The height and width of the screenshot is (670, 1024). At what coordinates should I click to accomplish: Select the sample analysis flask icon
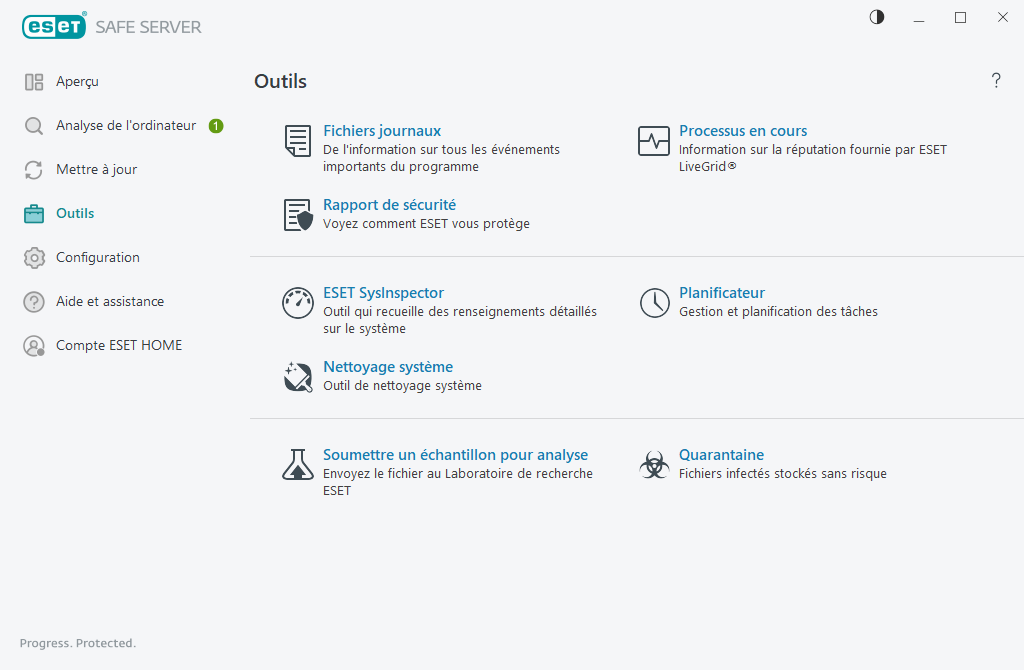pos(297,465)
